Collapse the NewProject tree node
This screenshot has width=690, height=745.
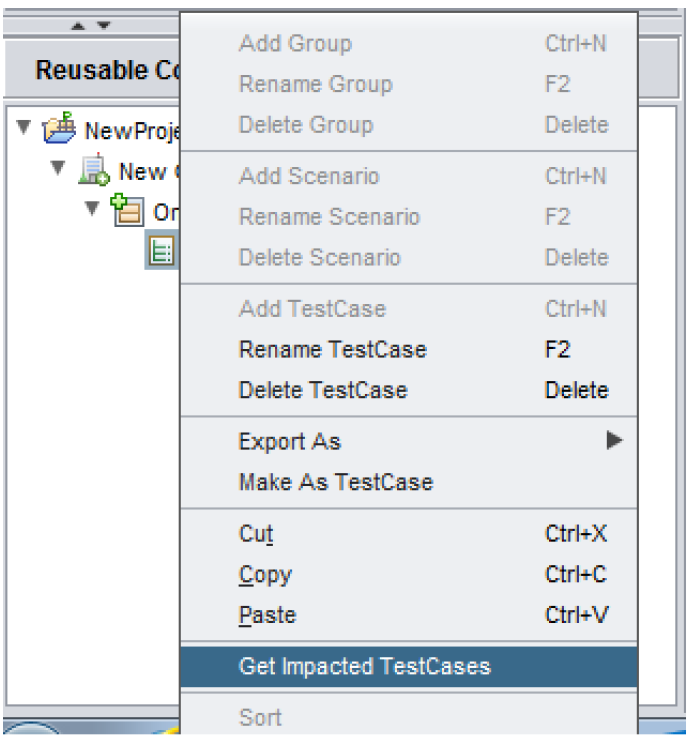point(24,129)
